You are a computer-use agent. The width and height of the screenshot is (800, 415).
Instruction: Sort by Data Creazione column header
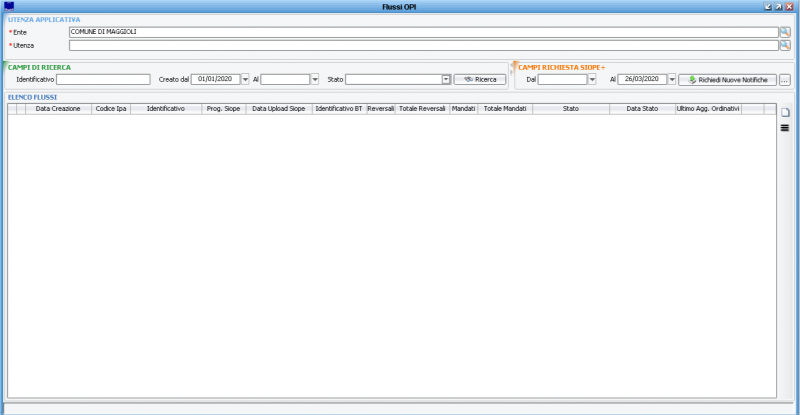[x=58, y=109]
